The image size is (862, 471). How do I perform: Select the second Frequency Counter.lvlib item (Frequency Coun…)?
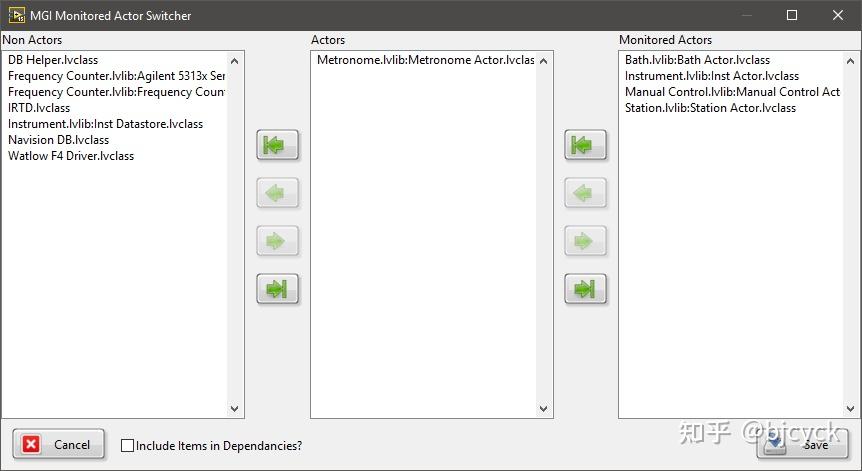(116, 92)
